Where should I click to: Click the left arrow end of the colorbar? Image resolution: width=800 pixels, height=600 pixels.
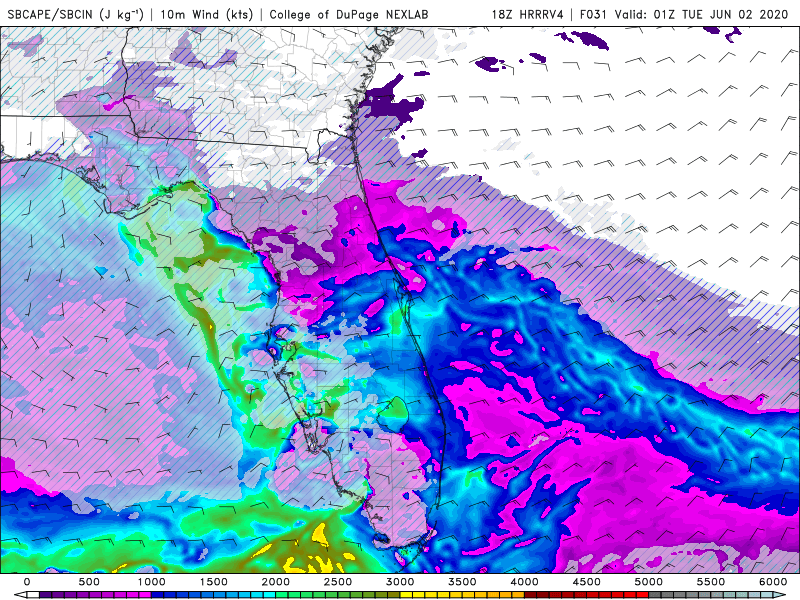click(x=20, y=595)
